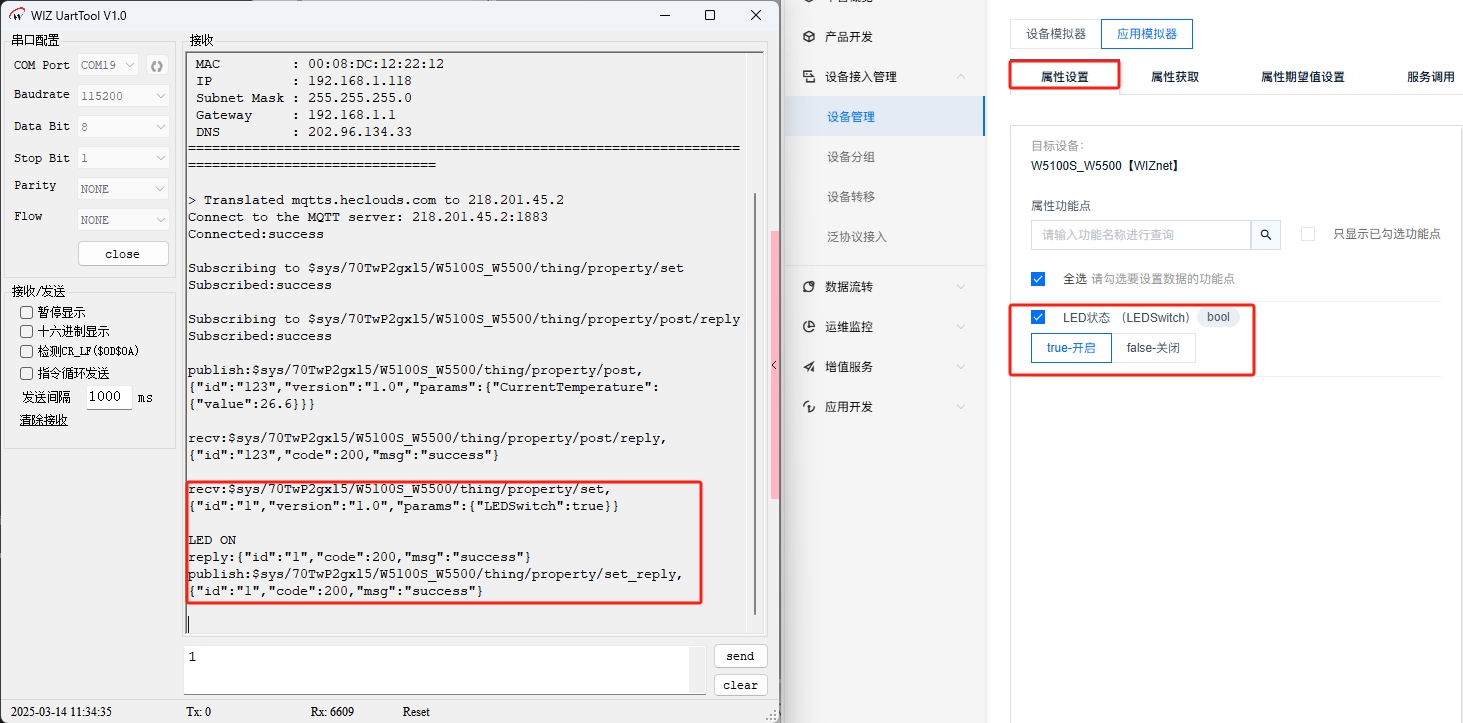The height and width of the screenshot is (723, 1463).
Task: Click the 应用开发 sidebar icon
Action: [809, 407]
